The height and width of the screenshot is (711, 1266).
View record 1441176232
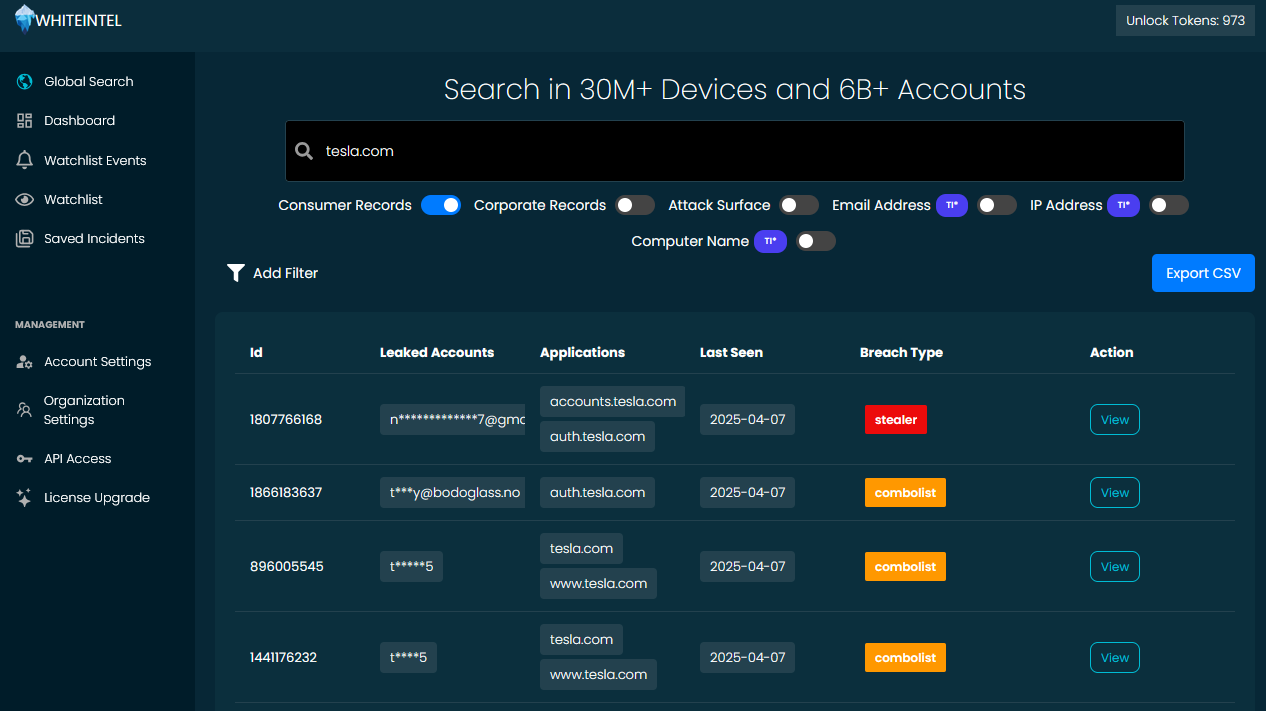pos(1115,658)
